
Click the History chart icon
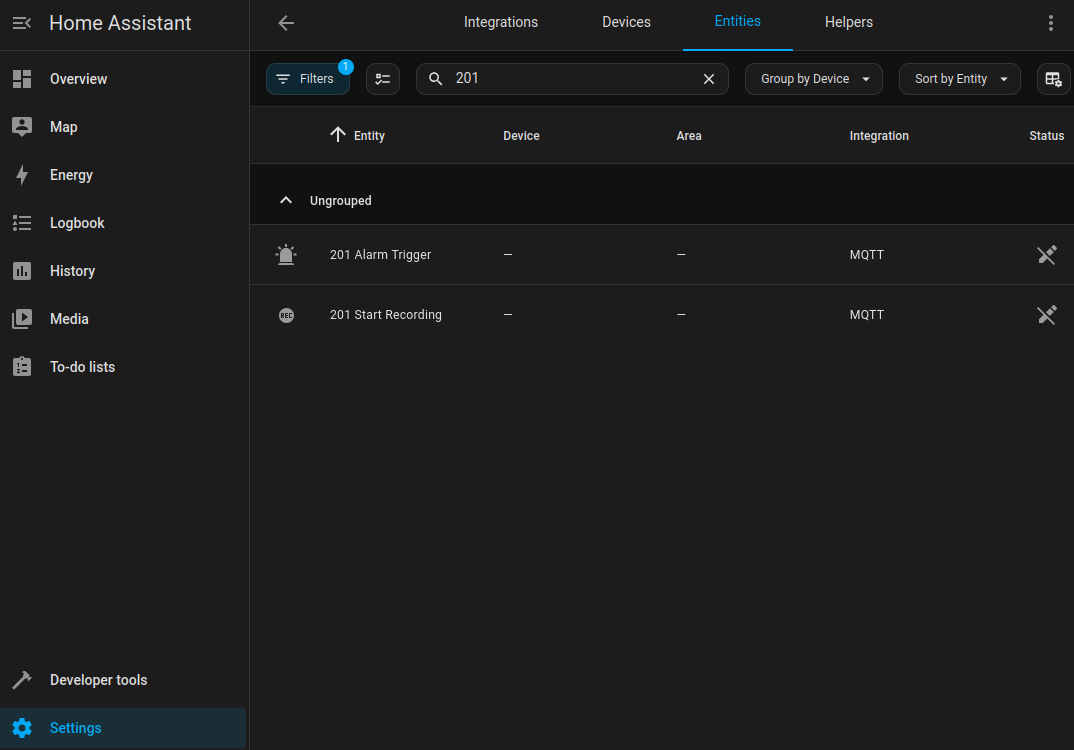[x=22, y=271]
